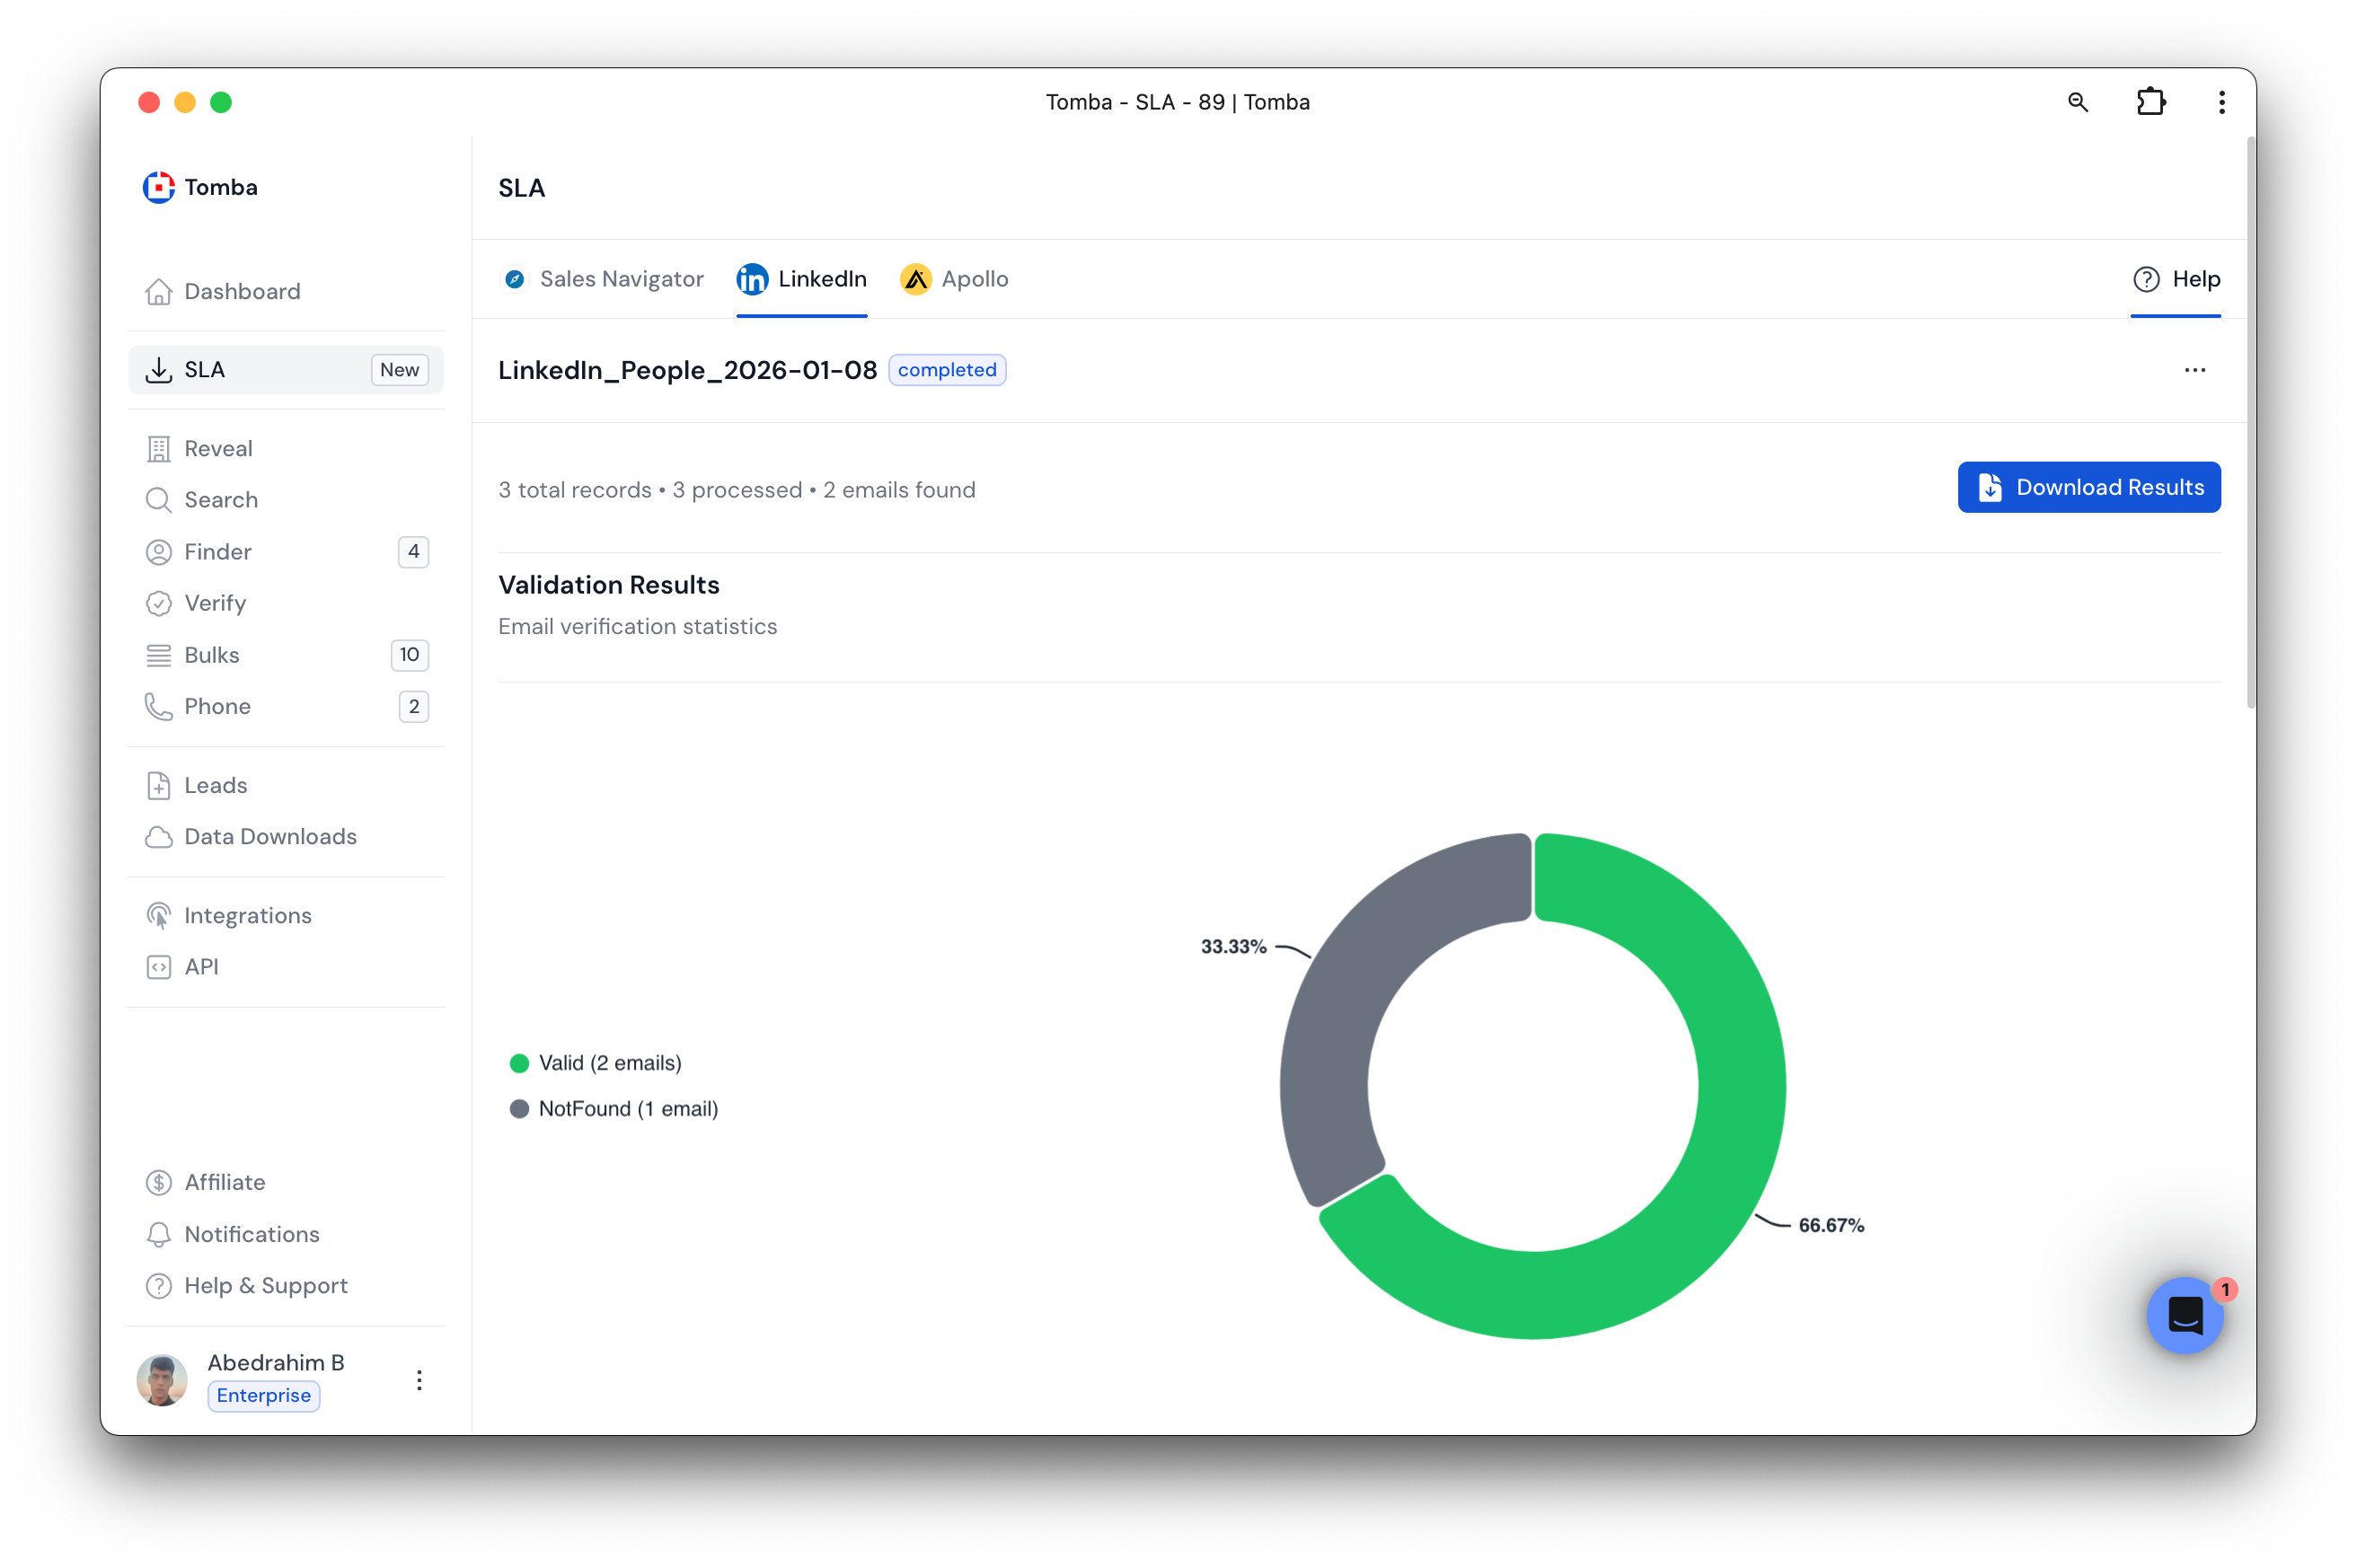Open the Dashboard home icon
Screen dimensions: 2357x1568
158,291
